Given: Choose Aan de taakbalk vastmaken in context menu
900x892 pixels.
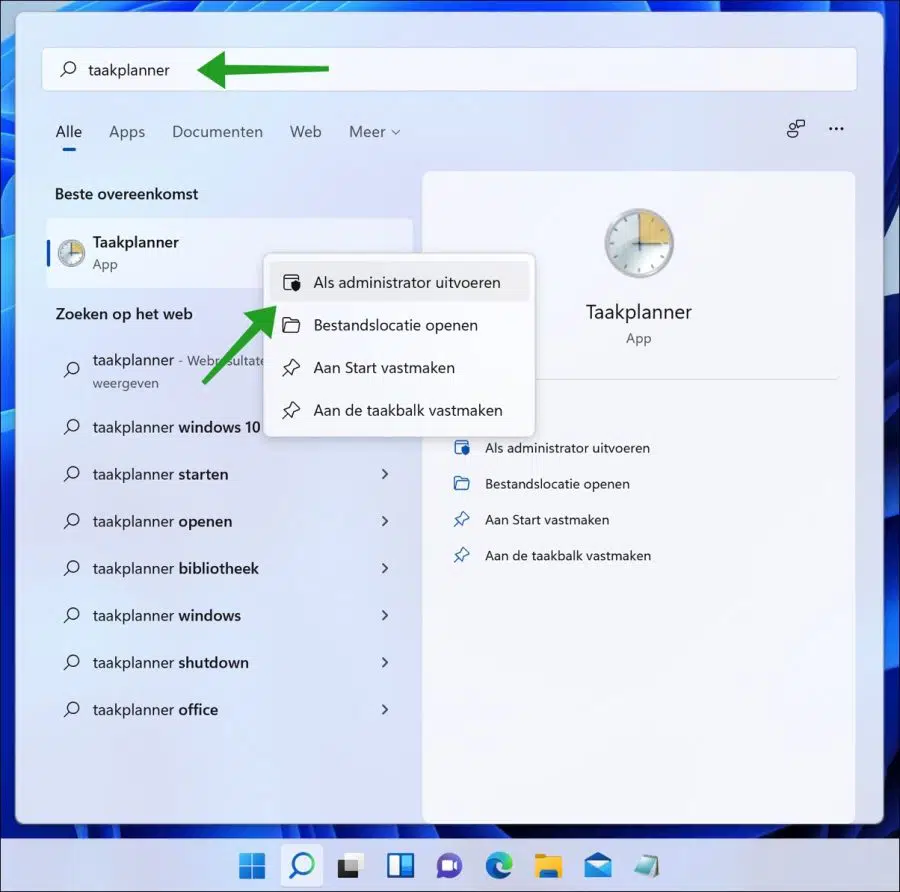Looking at the screenshot, I should click(399, 410).
